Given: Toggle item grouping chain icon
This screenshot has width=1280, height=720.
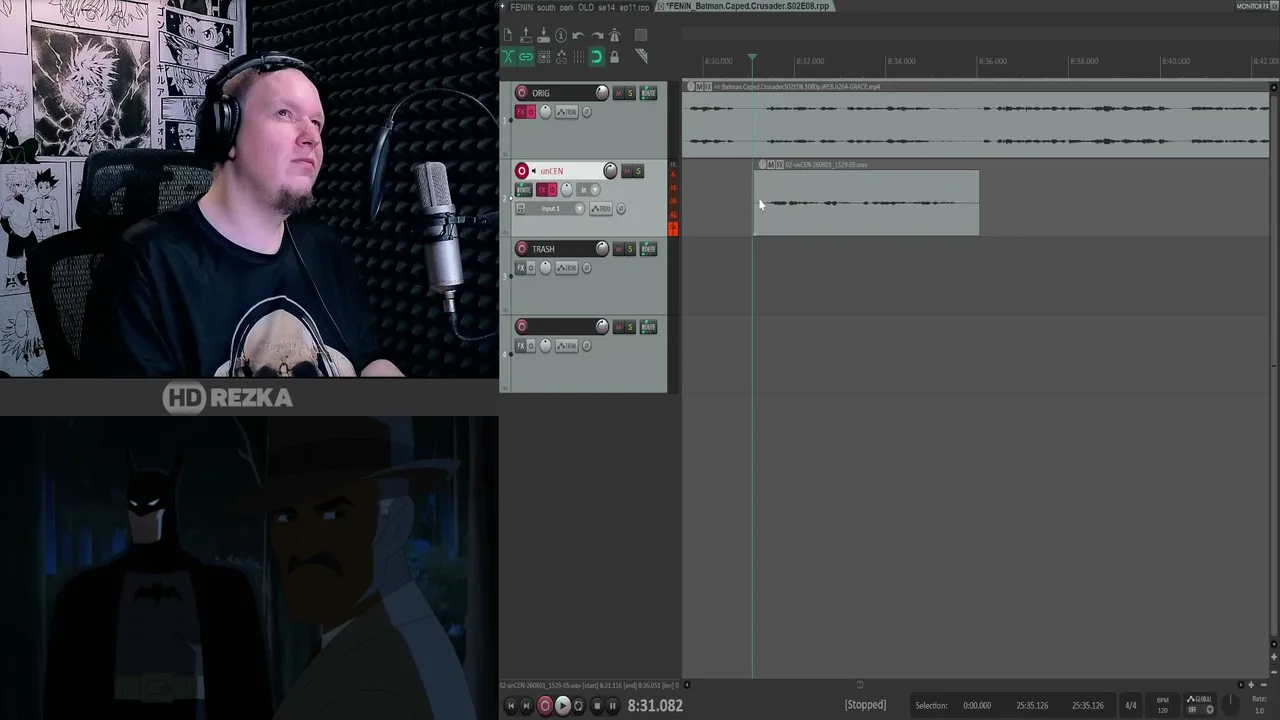Looking at the screenshot, I should tap(526, 57).
